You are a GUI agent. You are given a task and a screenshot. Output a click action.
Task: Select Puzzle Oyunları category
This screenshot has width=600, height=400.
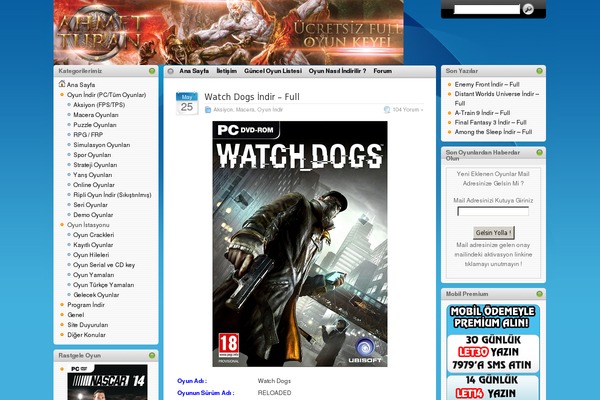95,125
